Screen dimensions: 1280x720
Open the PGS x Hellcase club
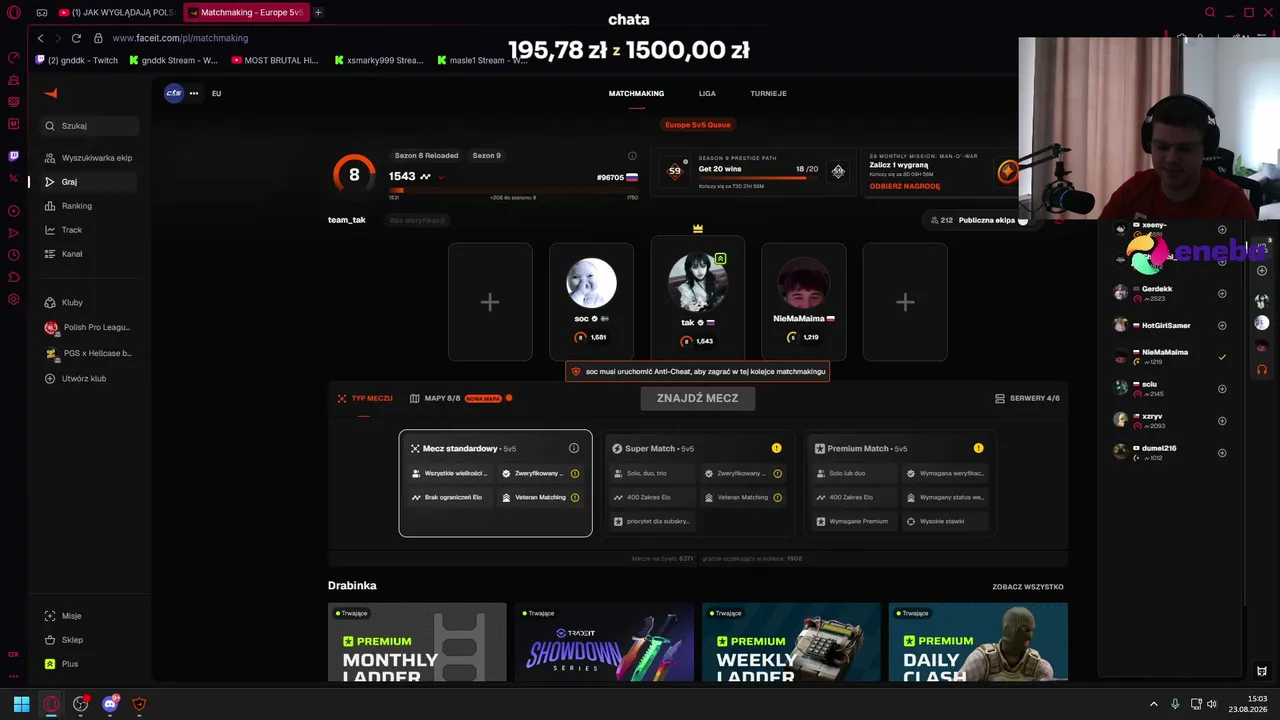[x=89, y=353]
